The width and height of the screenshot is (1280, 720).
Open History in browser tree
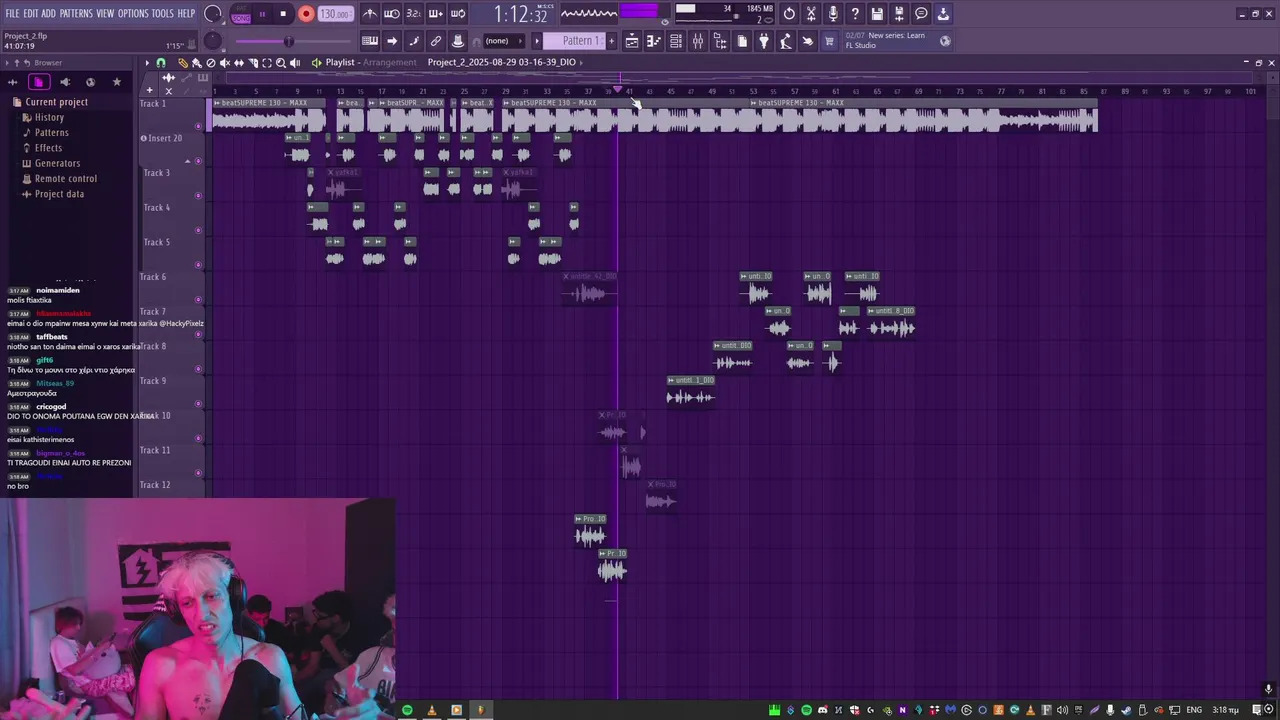coord(49,117)
